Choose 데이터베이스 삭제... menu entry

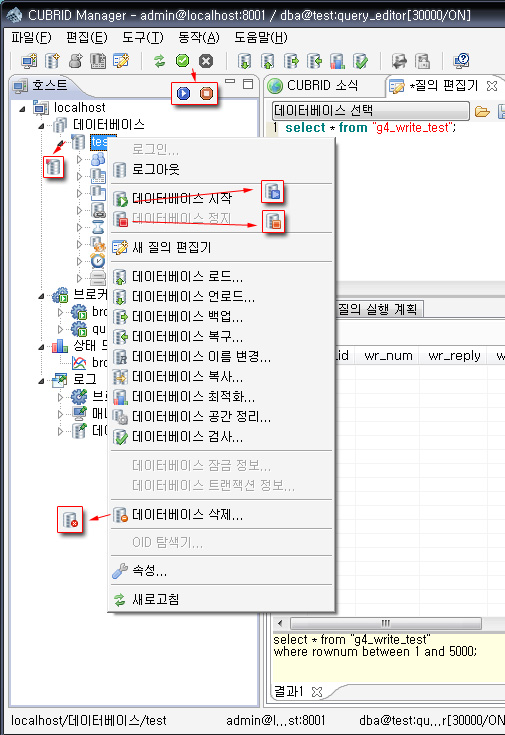click(221, 515)
